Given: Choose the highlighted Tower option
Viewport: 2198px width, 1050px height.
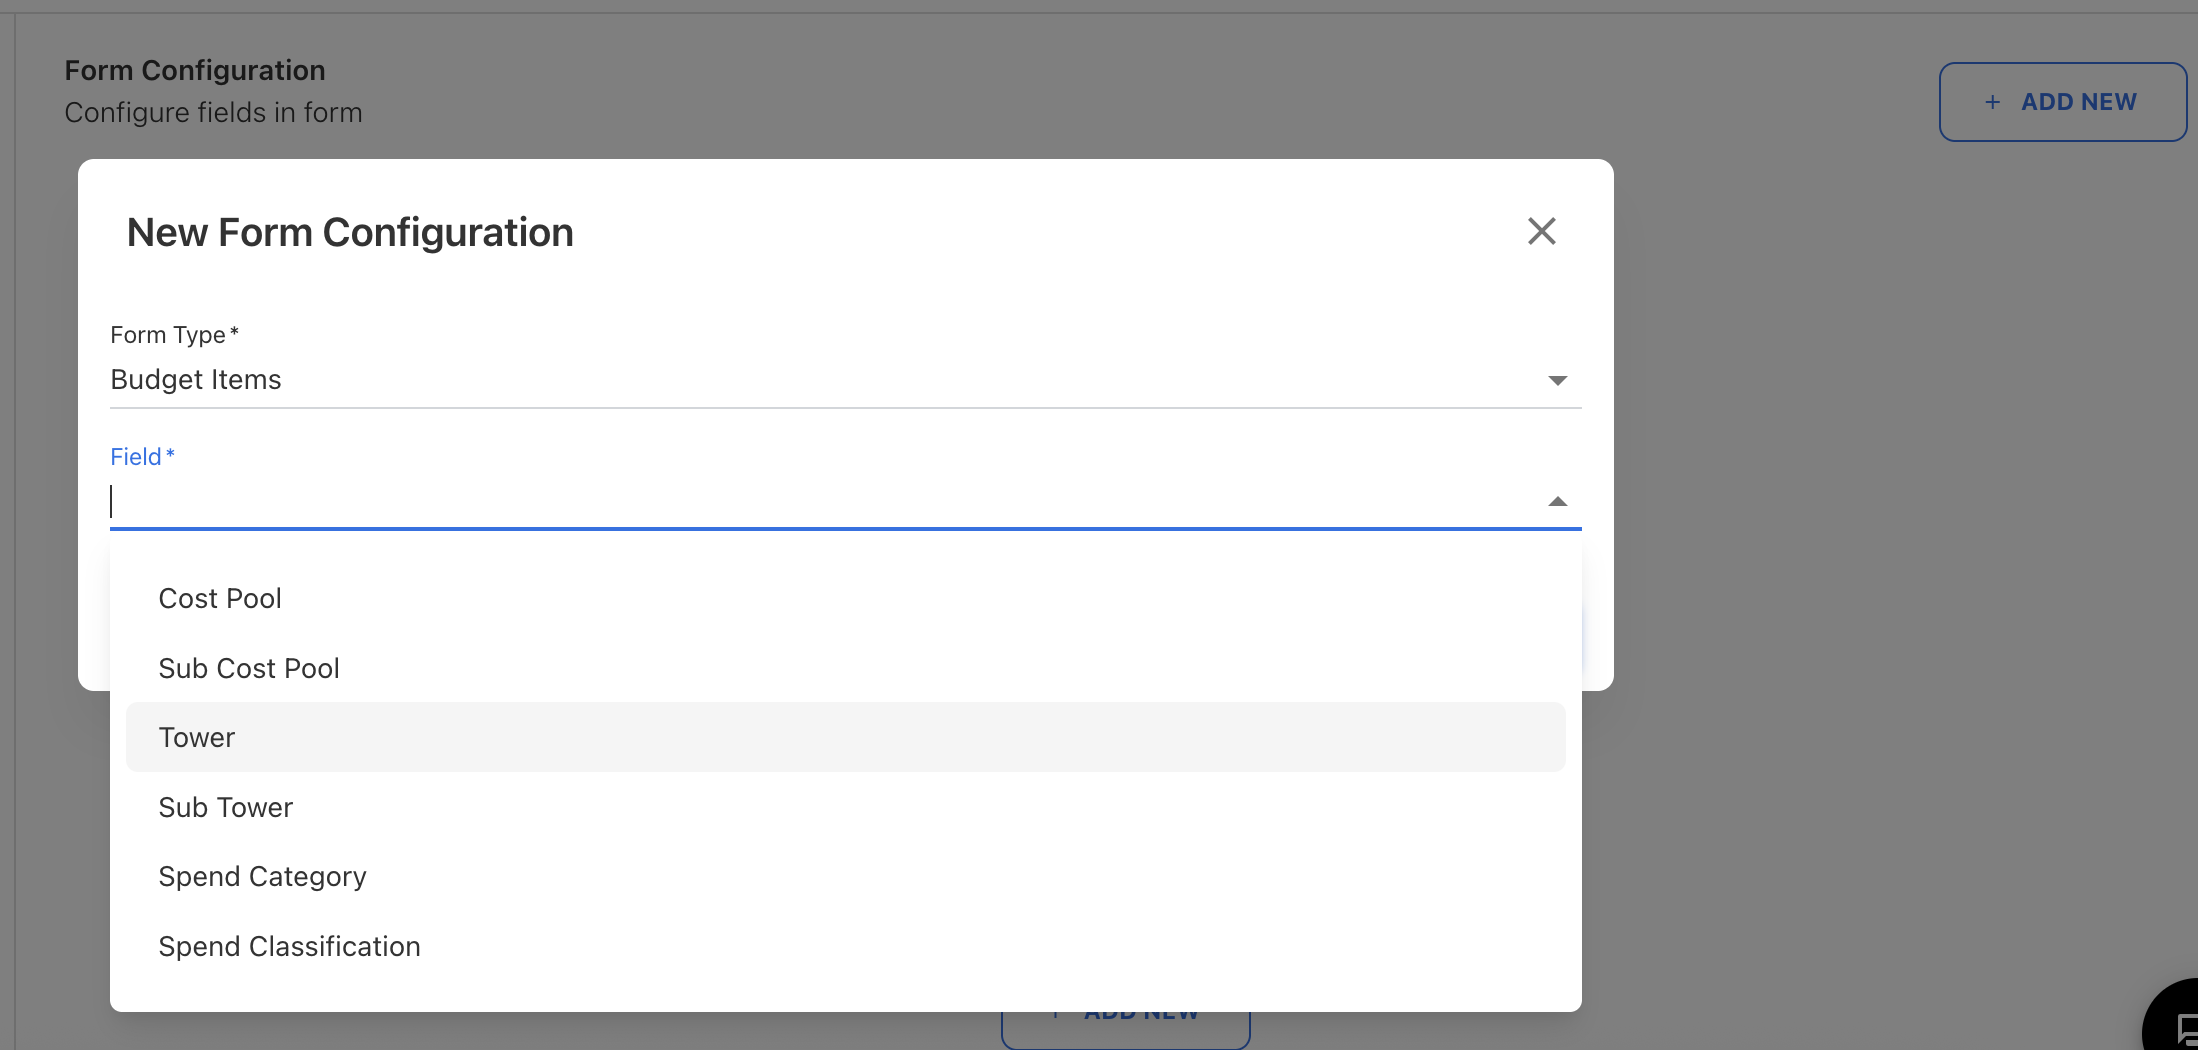Looking at the screenshot, I should tap(197, 737).
